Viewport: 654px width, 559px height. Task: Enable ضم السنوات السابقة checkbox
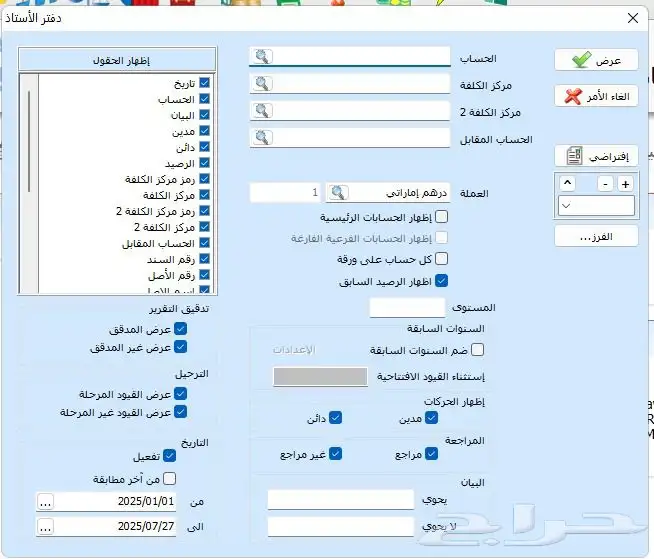point(478,350)
